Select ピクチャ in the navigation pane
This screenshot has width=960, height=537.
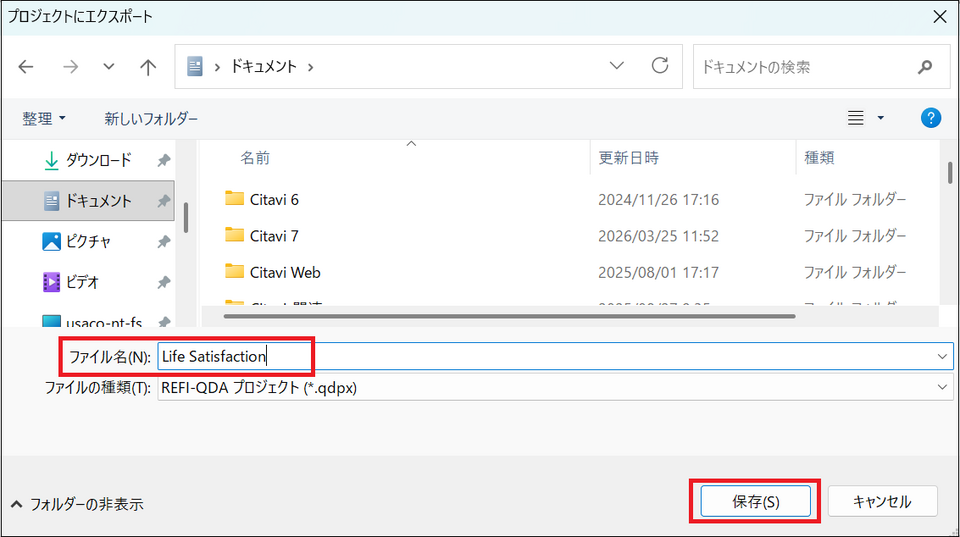(88, 241)
